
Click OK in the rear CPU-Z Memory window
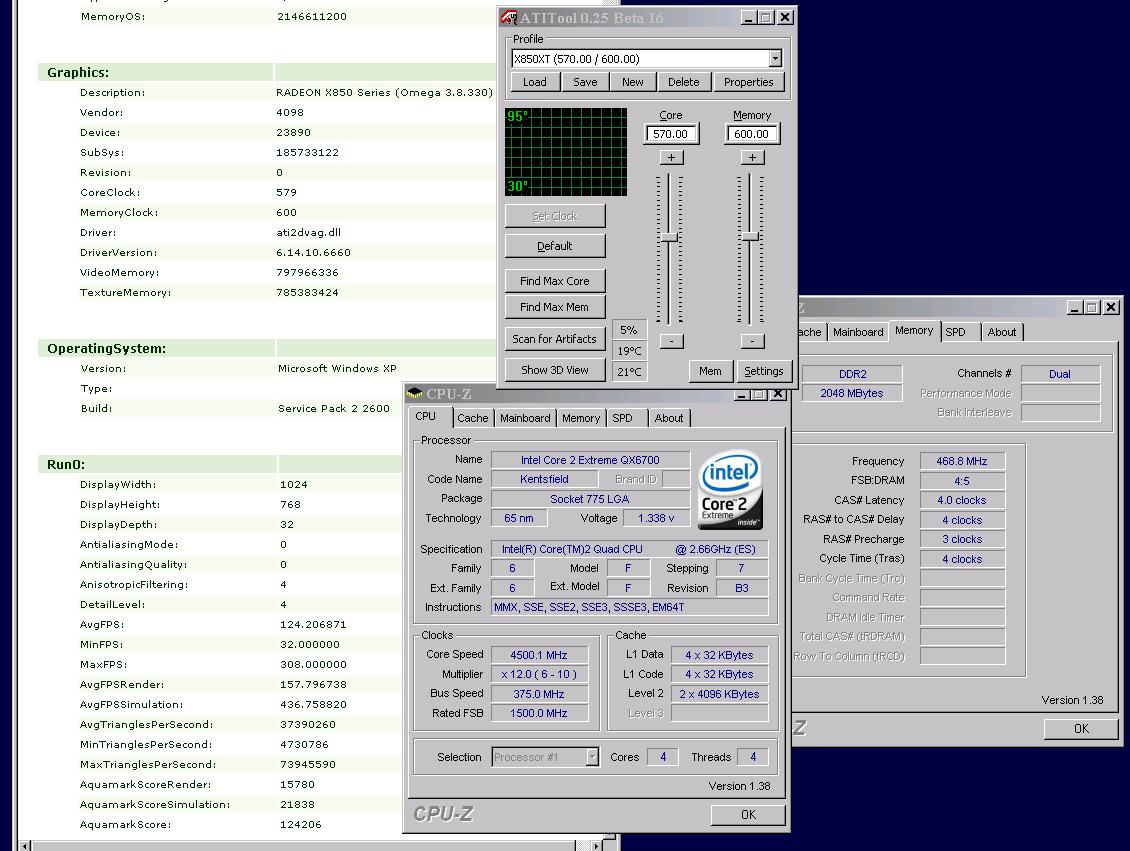point(1081,729)
